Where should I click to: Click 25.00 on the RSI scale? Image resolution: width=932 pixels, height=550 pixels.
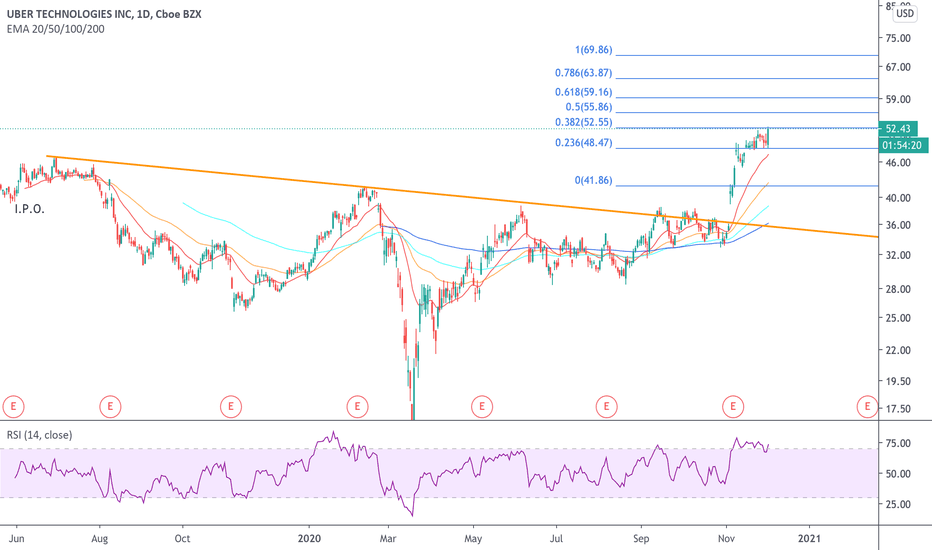click(x=898, y=504)
